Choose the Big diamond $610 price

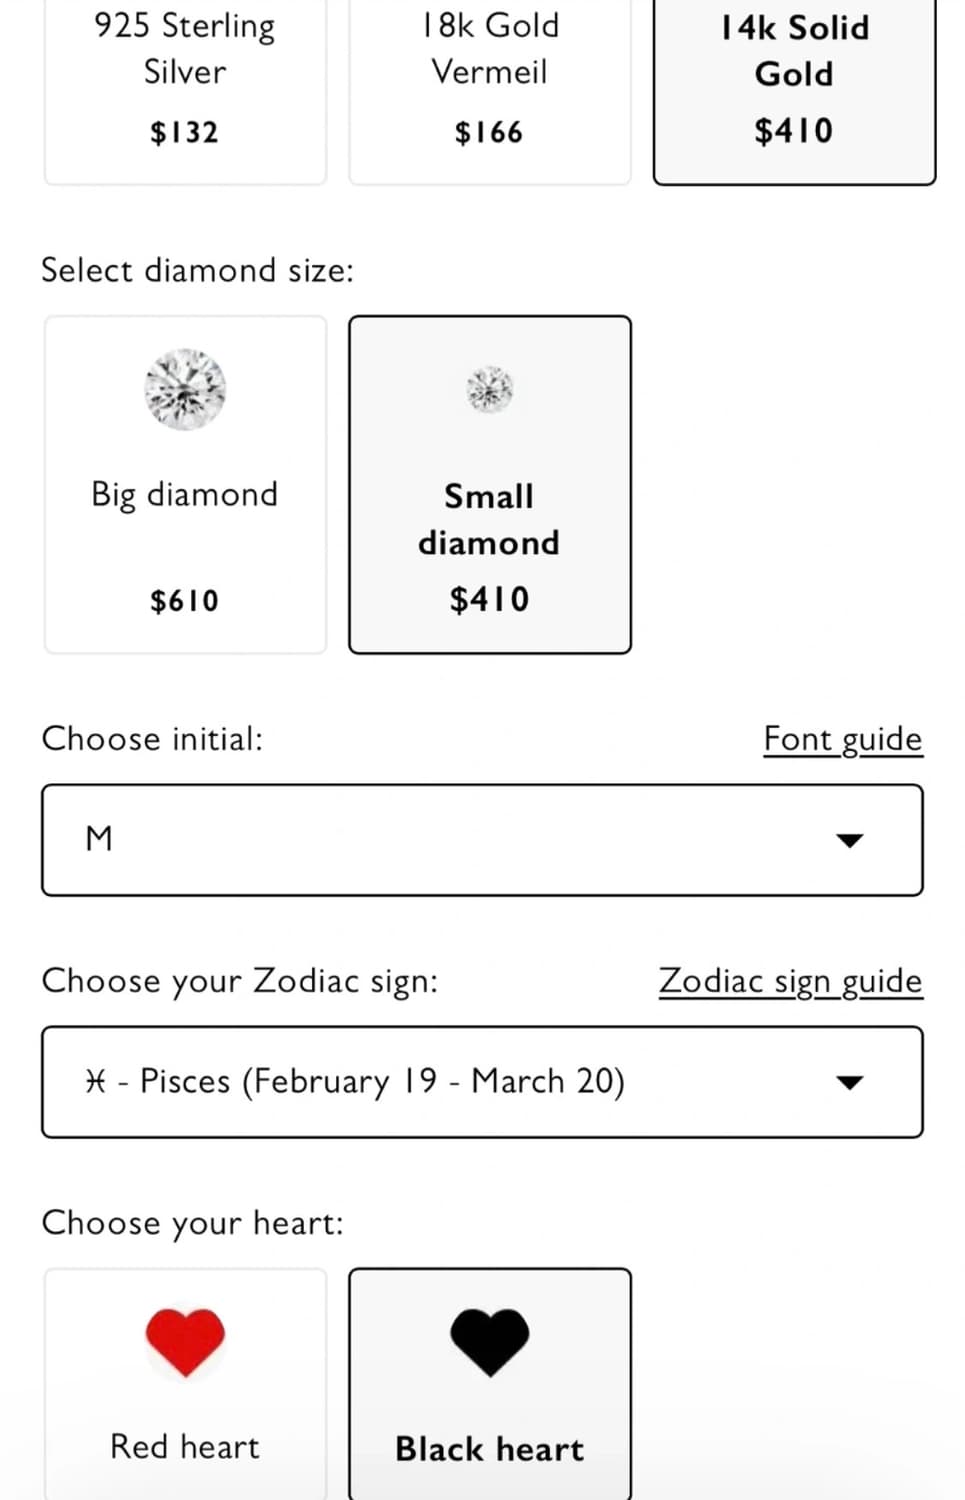(x=185, y=600)
